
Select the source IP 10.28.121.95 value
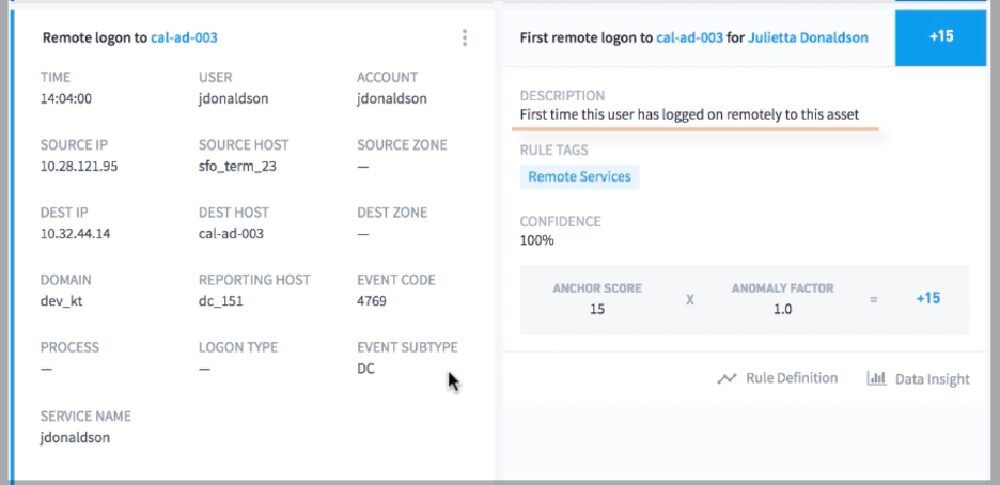click(x=79, y=167)
